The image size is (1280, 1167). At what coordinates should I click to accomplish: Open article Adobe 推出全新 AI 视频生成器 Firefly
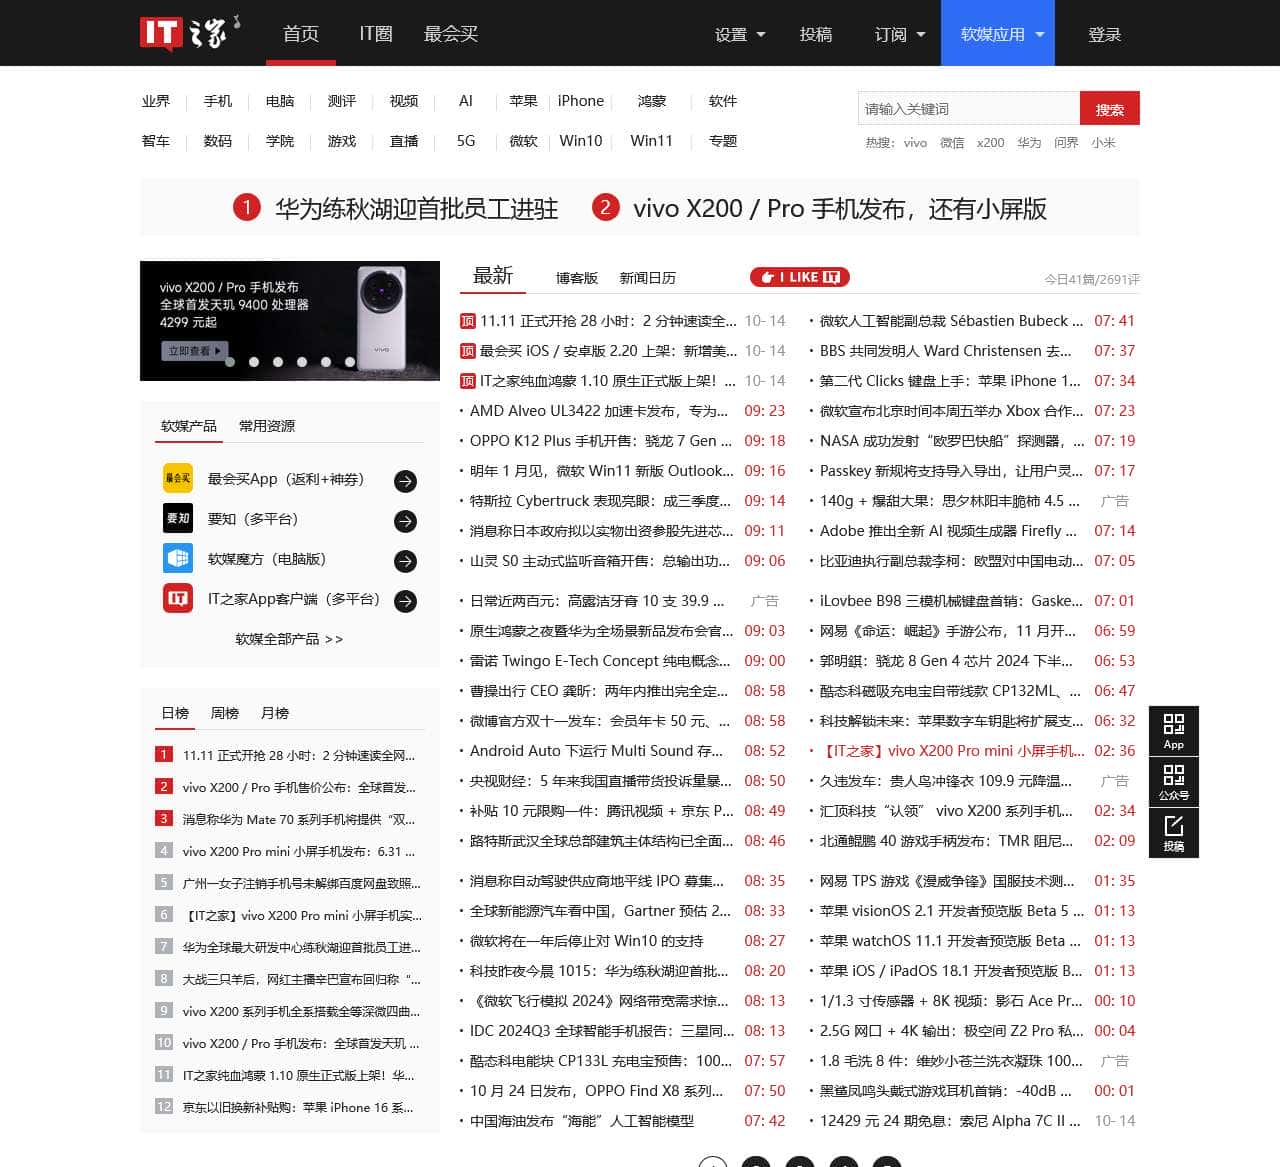pyautogui.click(x=949, y=531)
